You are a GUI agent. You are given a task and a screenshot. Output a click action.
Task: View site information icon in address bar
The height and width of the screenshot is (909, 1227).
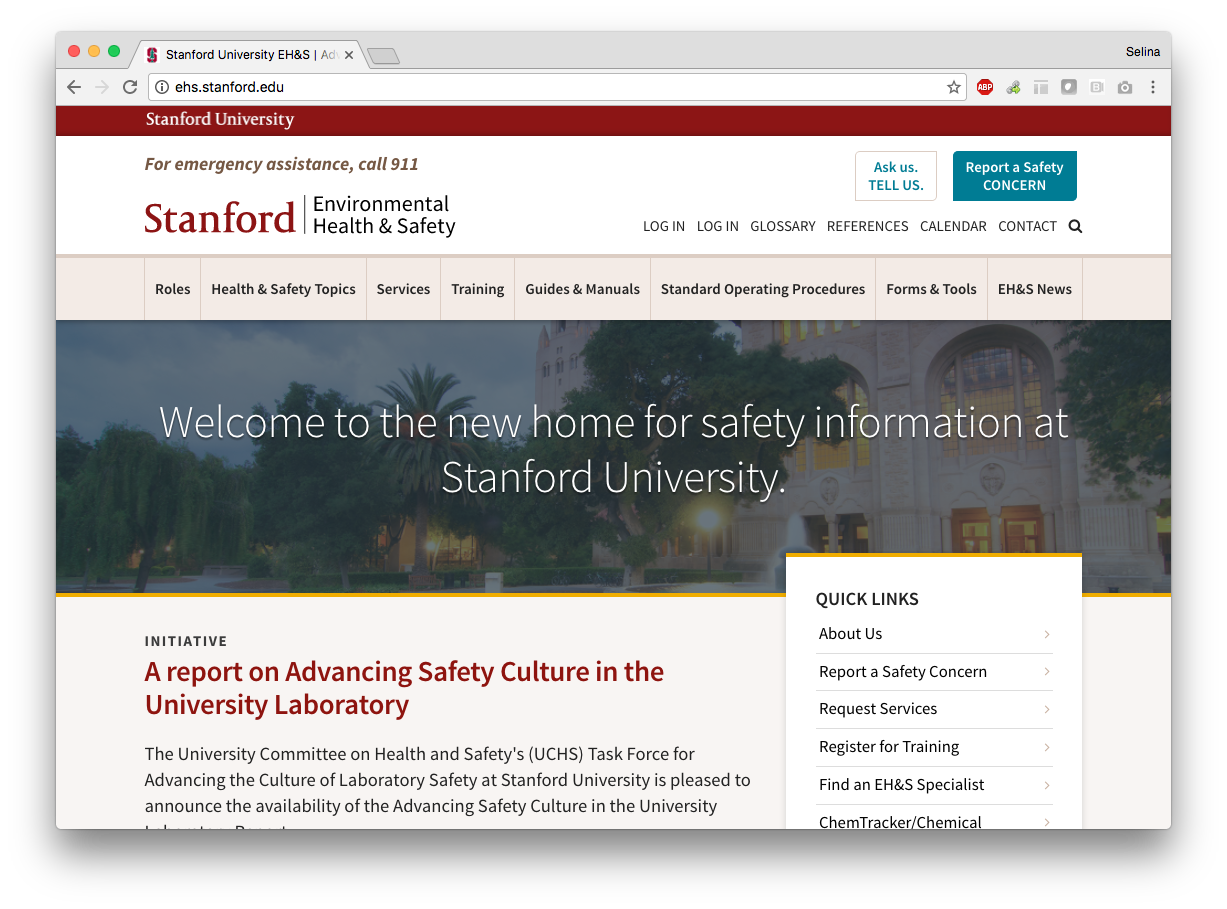coord(162,87)
